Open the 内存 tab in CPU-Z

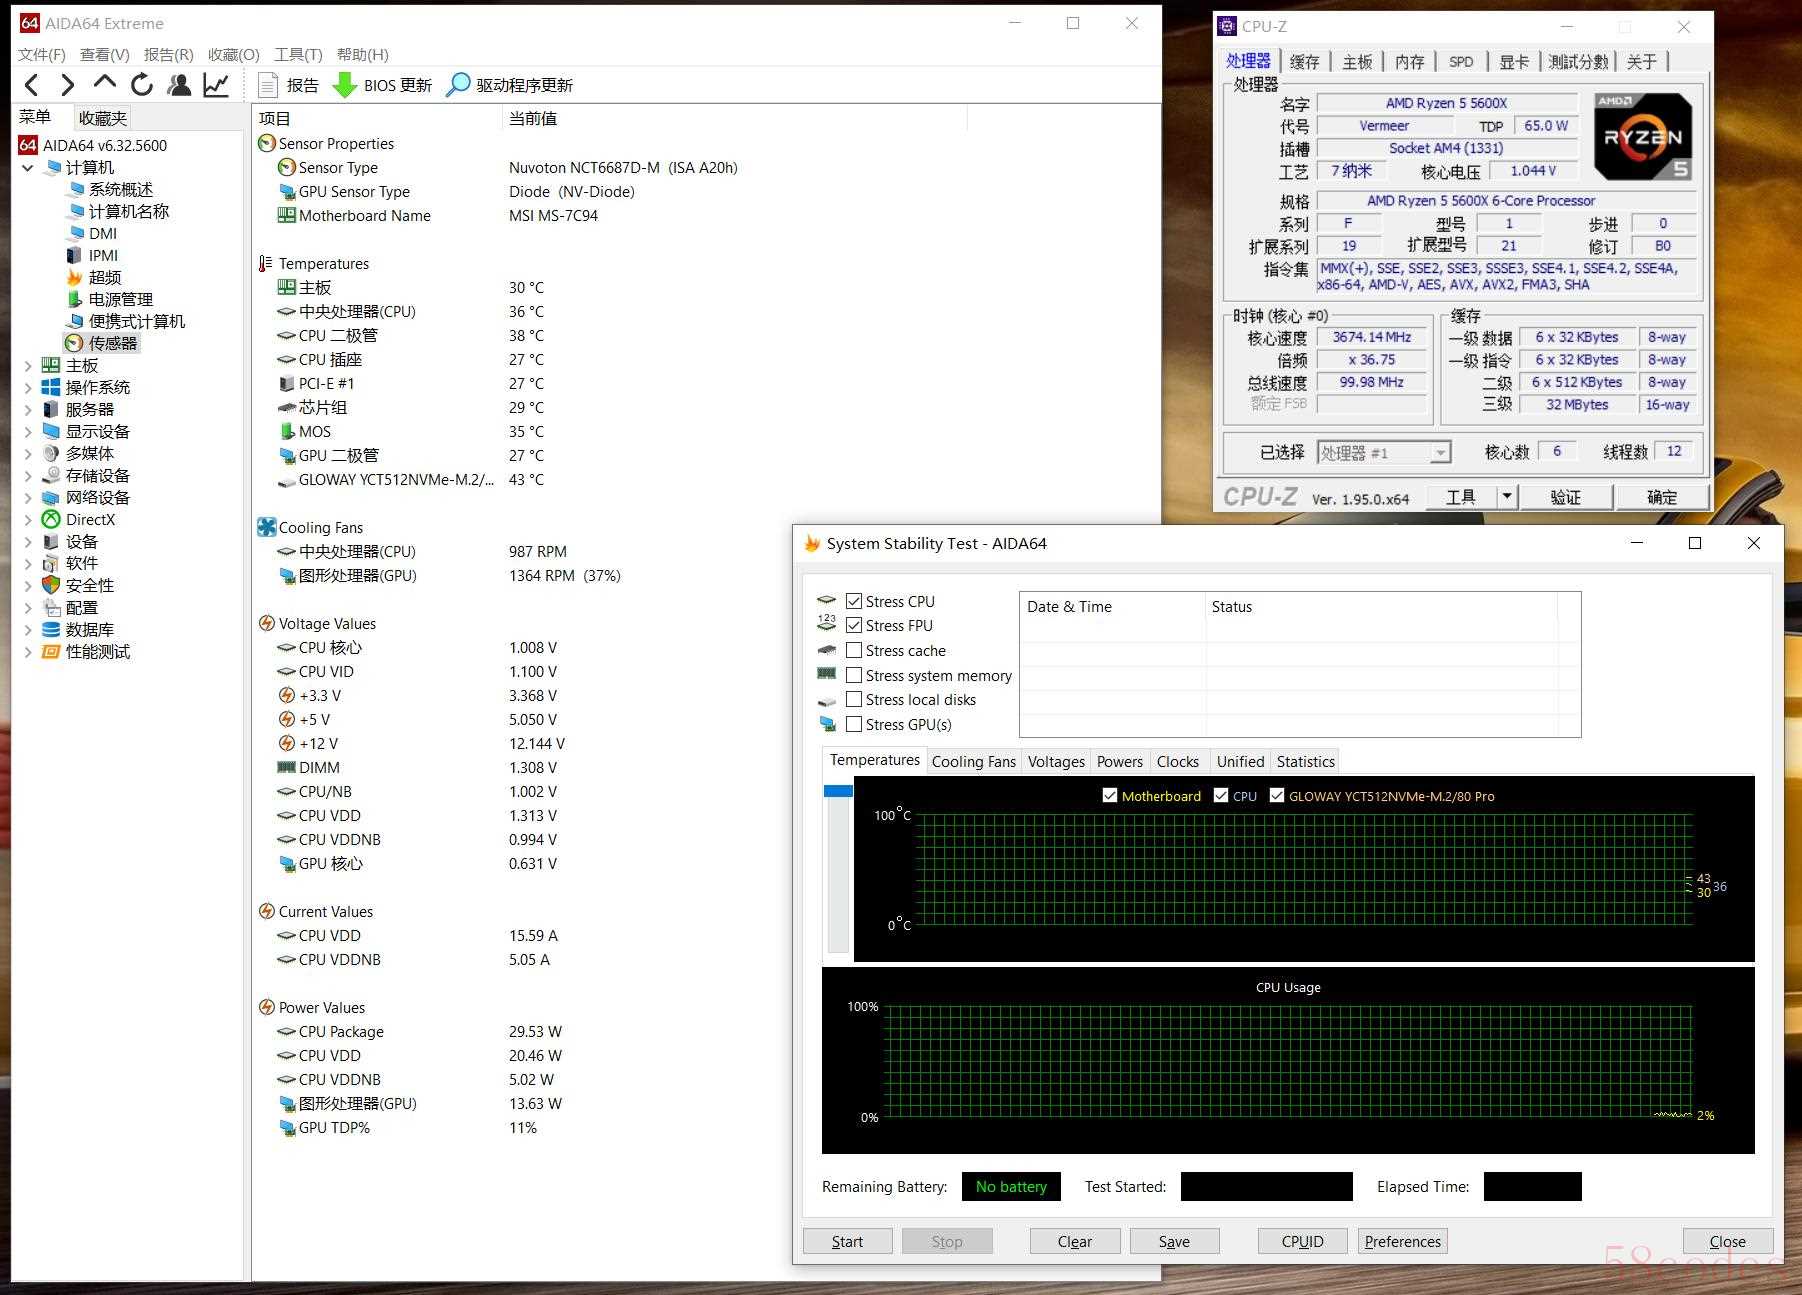(1409, 62)
